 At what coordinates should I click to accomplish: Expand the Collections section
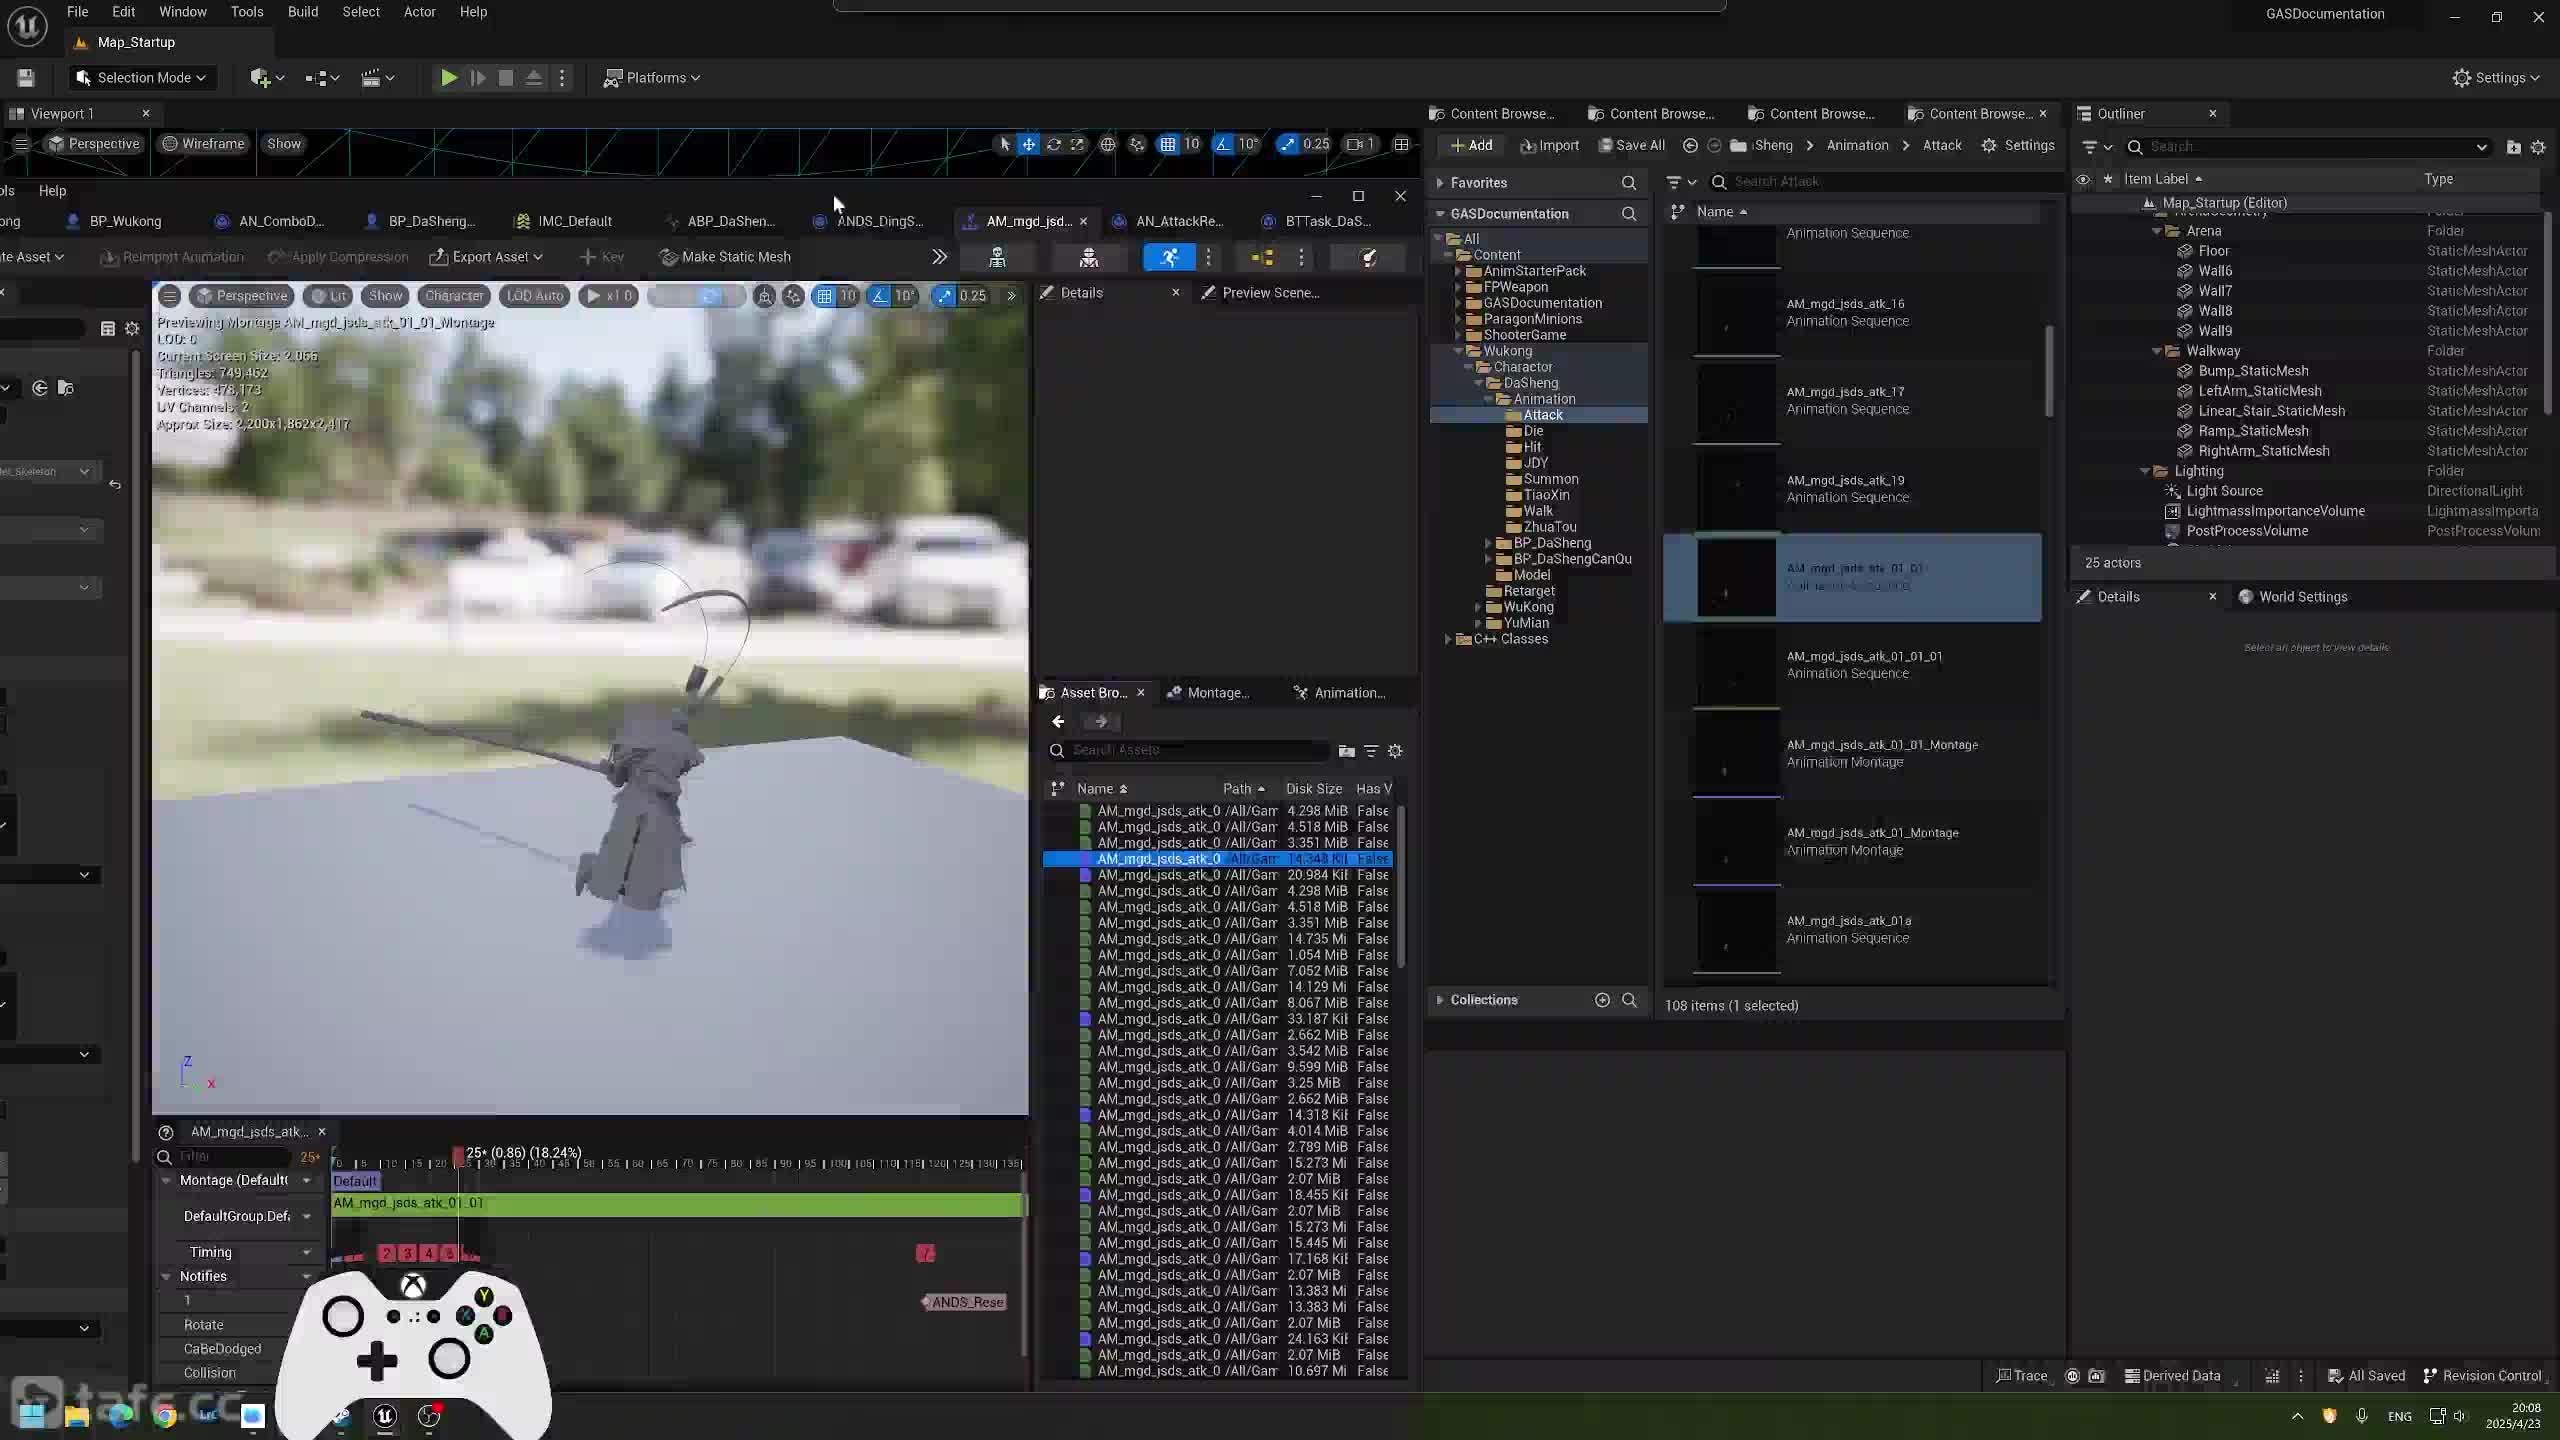pyautogui.click(x=1440, y=1000)
